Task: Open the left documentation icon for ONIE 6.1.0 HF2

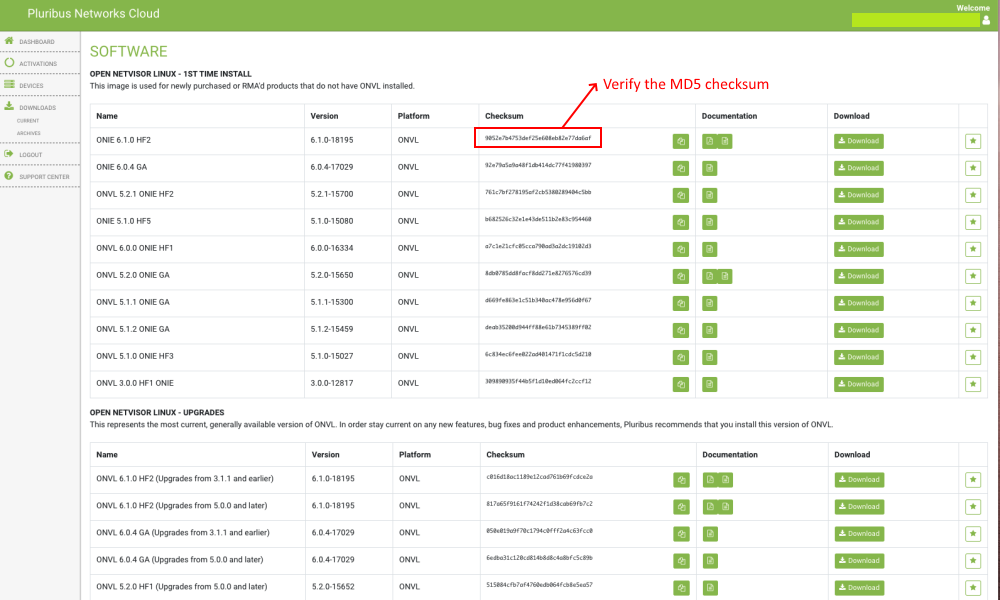Action: (709, 141)
